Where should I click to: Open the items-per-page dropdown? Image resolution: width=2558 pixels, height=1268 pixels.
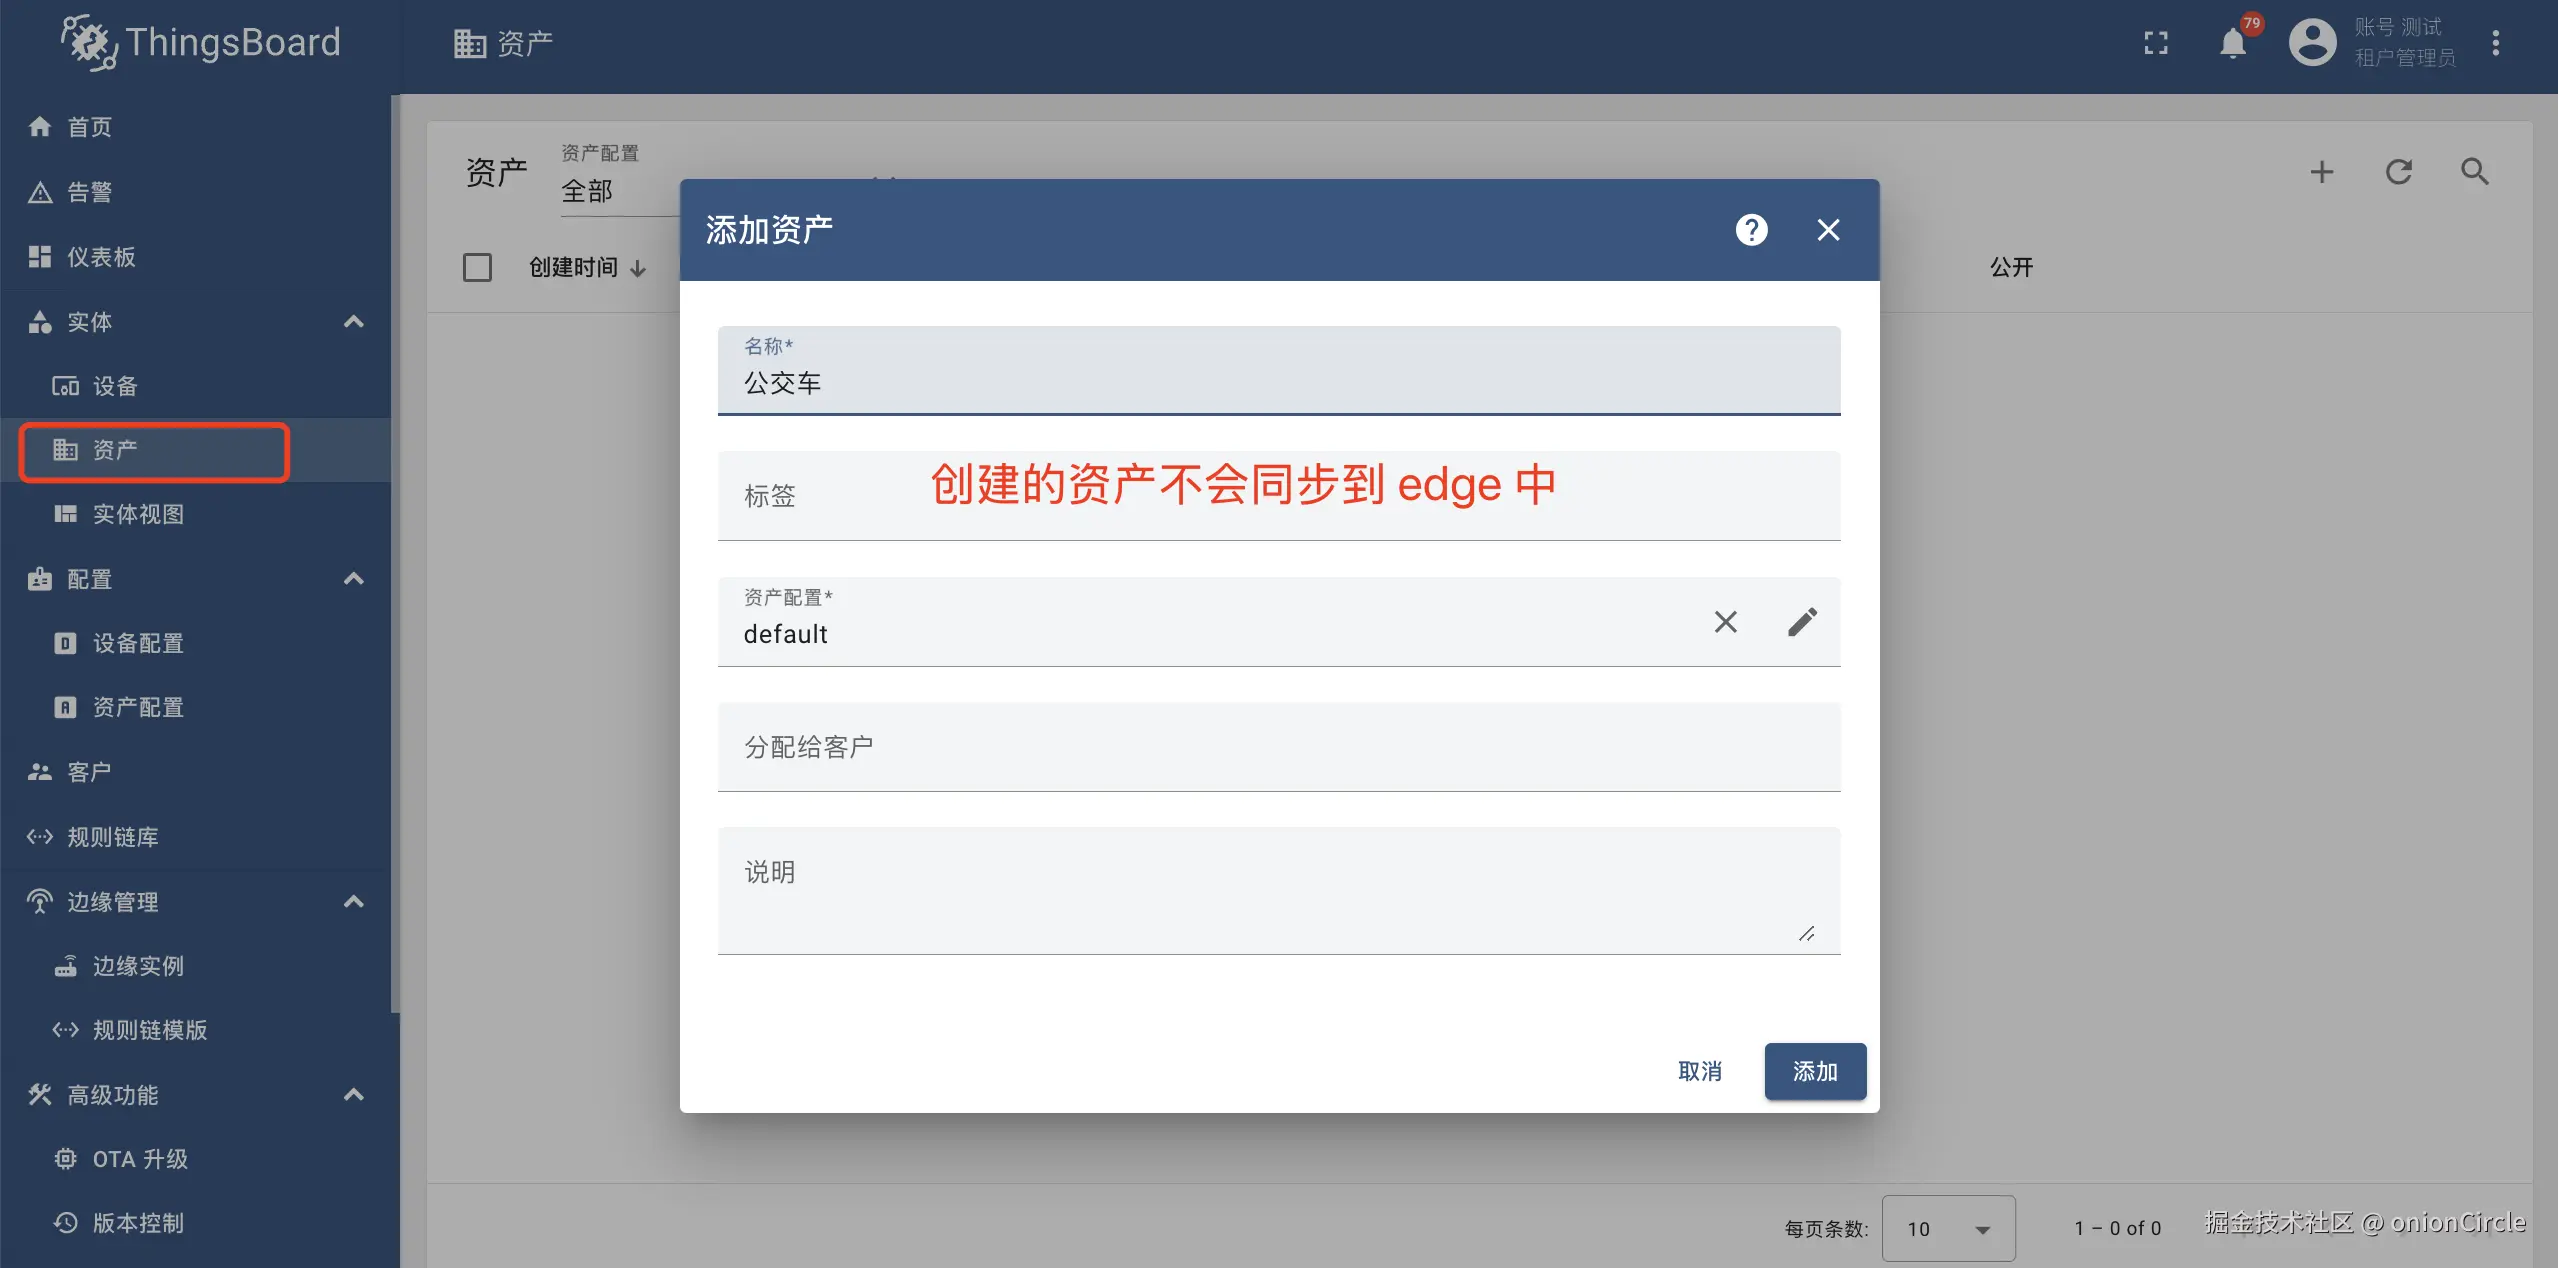[1948, 1229]
